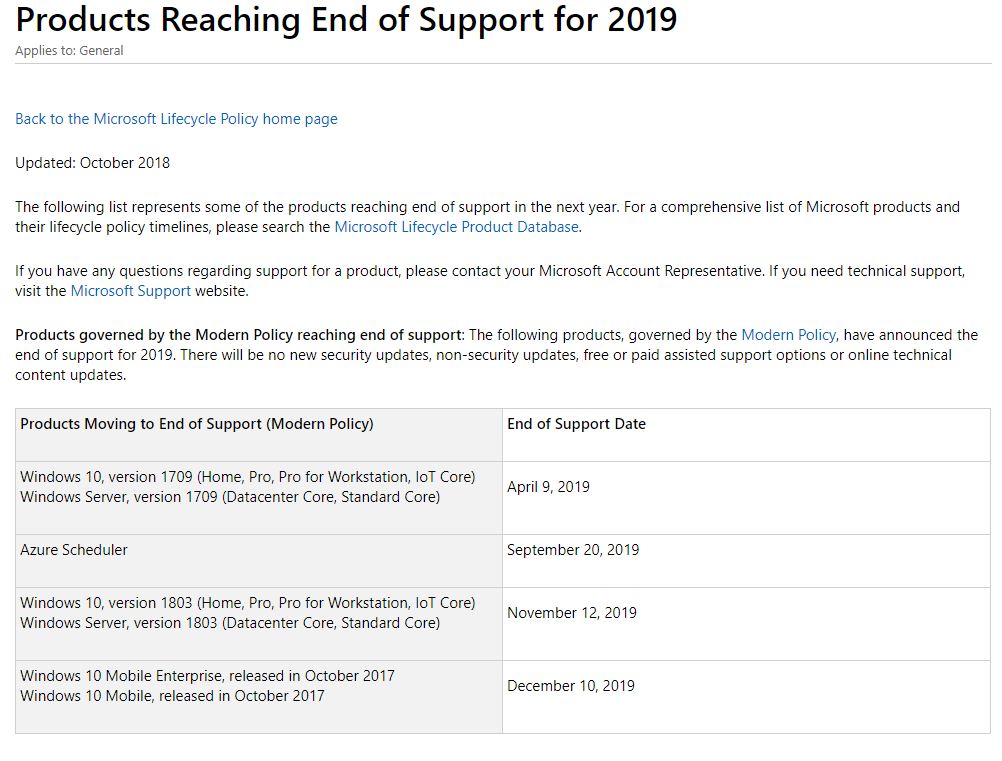Select the Products Moving to End of Support header
1002x761 pixels.
197,424
